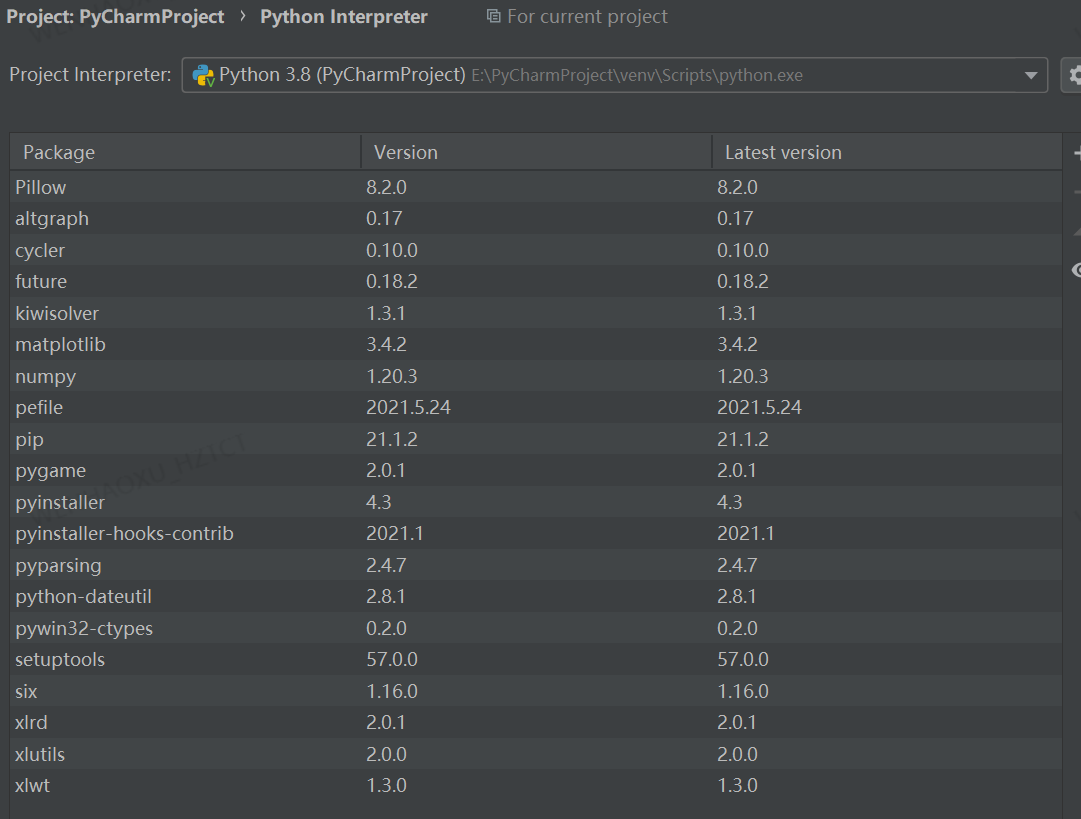Select the future package name
Image resolution: width=1081 pixels, height=819 pixels.
[41, 281]
